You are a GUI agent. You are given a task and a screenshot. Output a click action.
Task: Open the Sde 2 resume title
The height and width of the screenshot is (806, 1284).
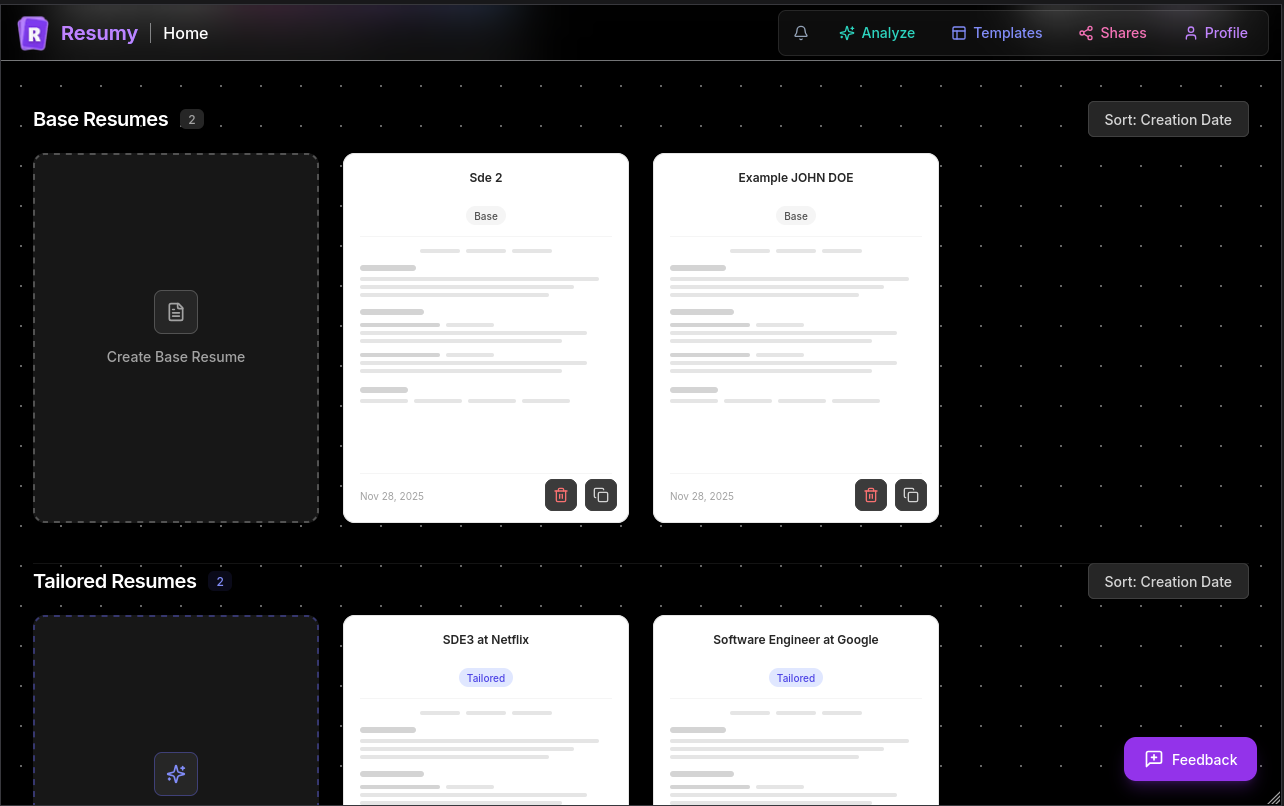coord(486,178)
